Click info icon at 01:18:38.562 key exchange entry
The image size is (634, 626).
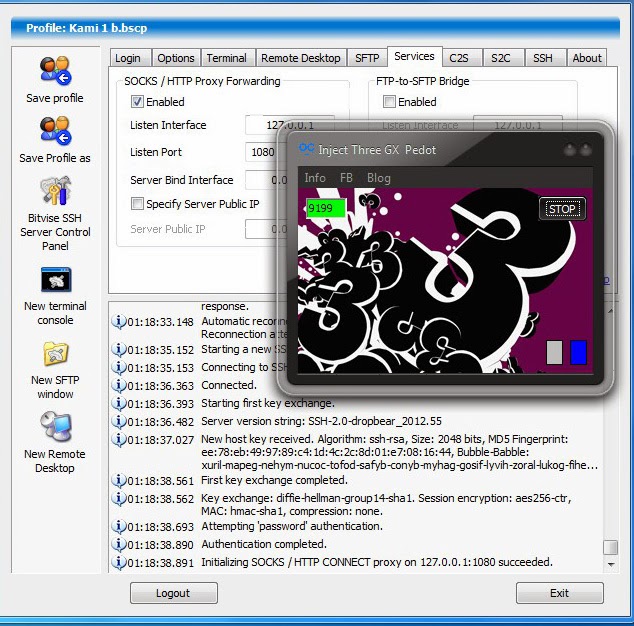click(x=118, y=498)
